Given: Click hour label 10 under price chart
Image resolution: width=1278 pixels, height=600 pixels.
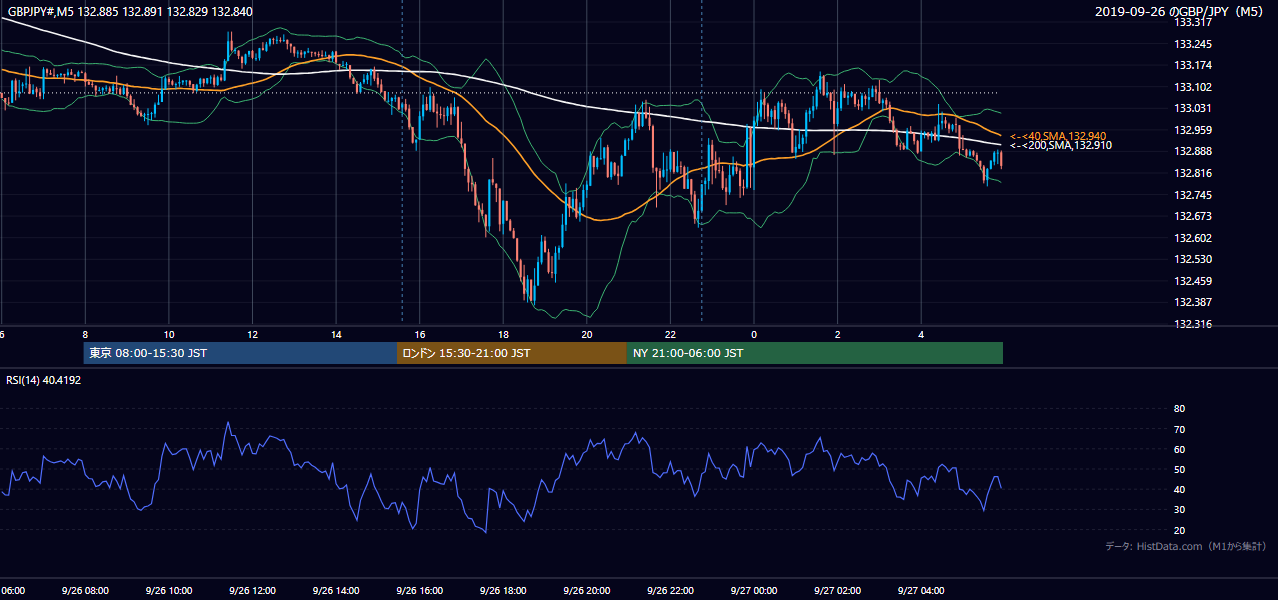Looking at the screenshot, I should [x=169, y=335].
